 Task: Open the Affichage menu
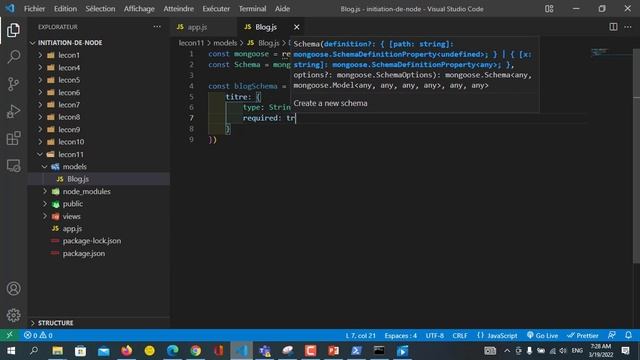pyautogui.click(x=139, y=9)
